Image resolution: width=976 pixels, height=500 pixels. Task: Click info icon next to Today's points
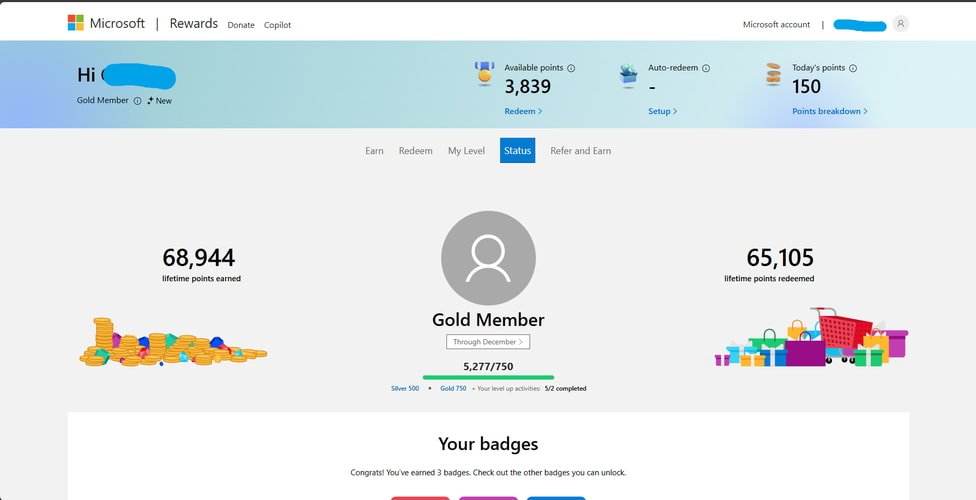coord(853,68)
